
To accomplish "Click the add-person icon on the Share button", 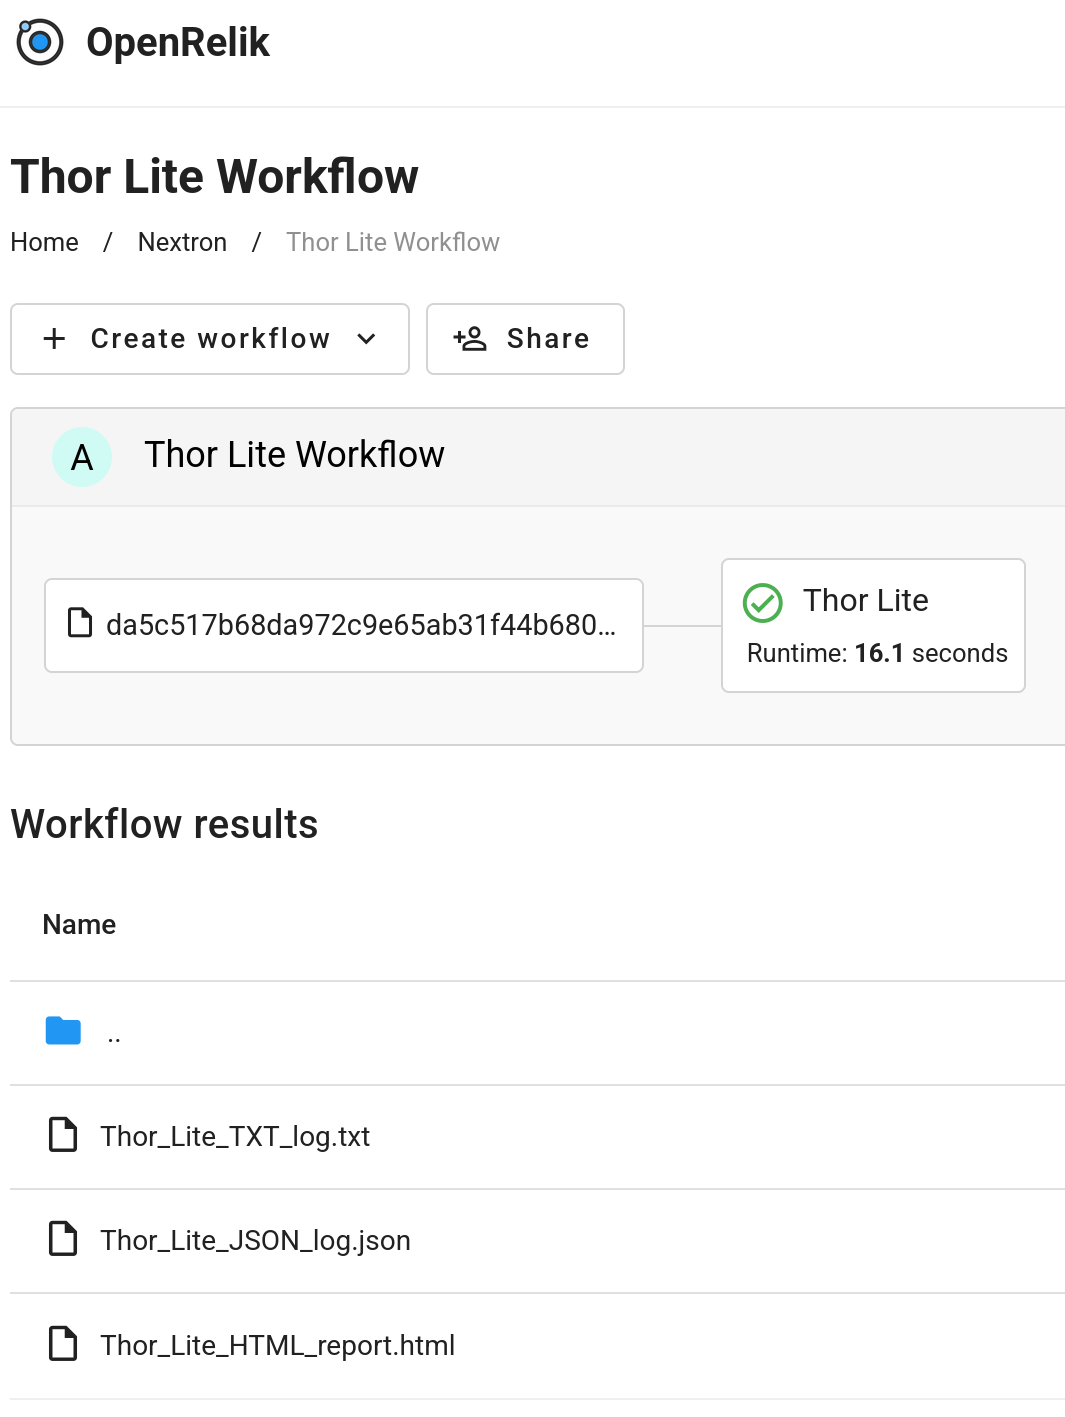I will pyautogui.click(x=467, y=339).
